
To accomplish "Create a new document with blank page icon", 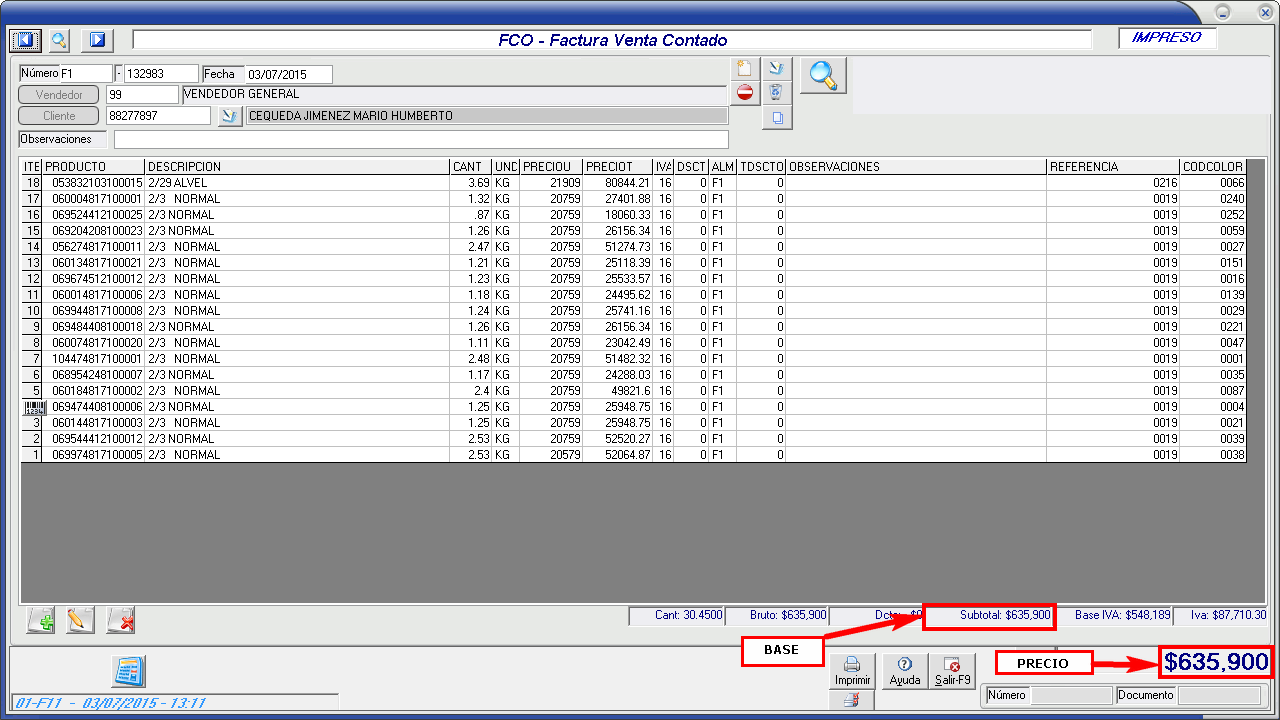I will 744,69.
